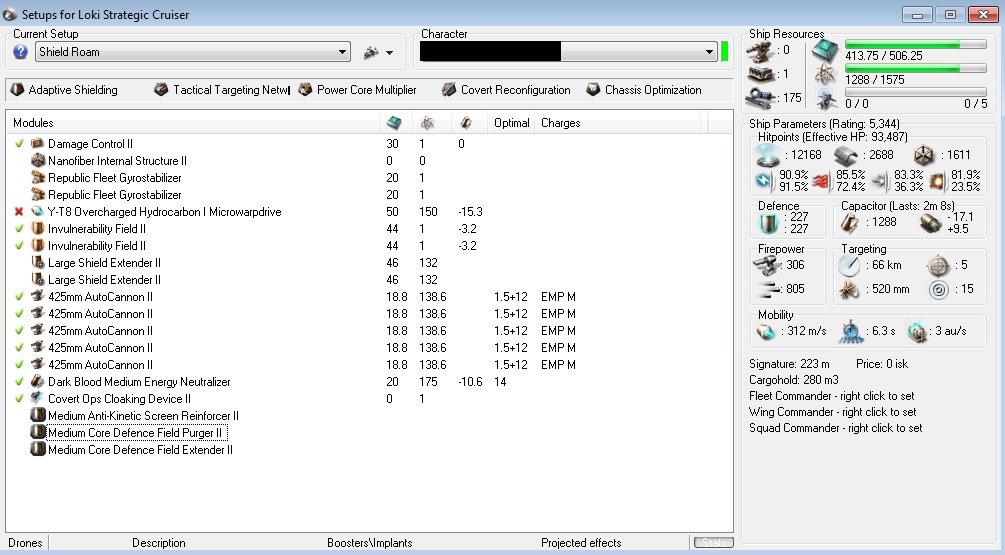Image resolution: width=1005 pixels, height=555 pixels.
Task: Toggle the first Invulnerability Field II checkmark
Action: pyautogui.click(x=19, y=229)
